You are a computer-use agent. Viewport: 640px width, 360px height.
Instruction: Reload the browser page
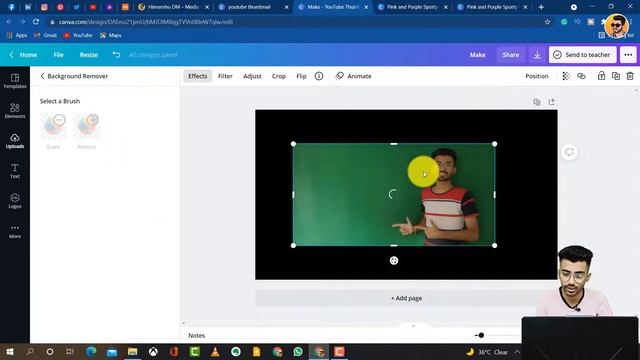pyautogui.click(x=36, y=22)
